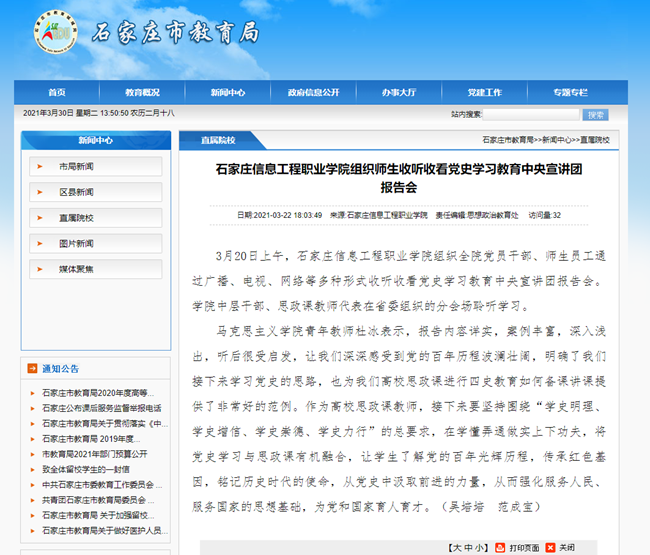The height and width of the screenshot is (555, 650).
Task: Open the 办事大厅 navigation item
Action: pos(398,92)
